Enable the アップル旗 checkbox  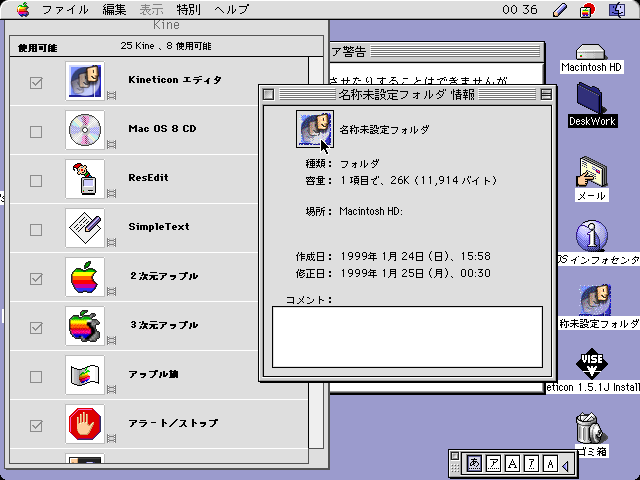[x=36, y=377]
